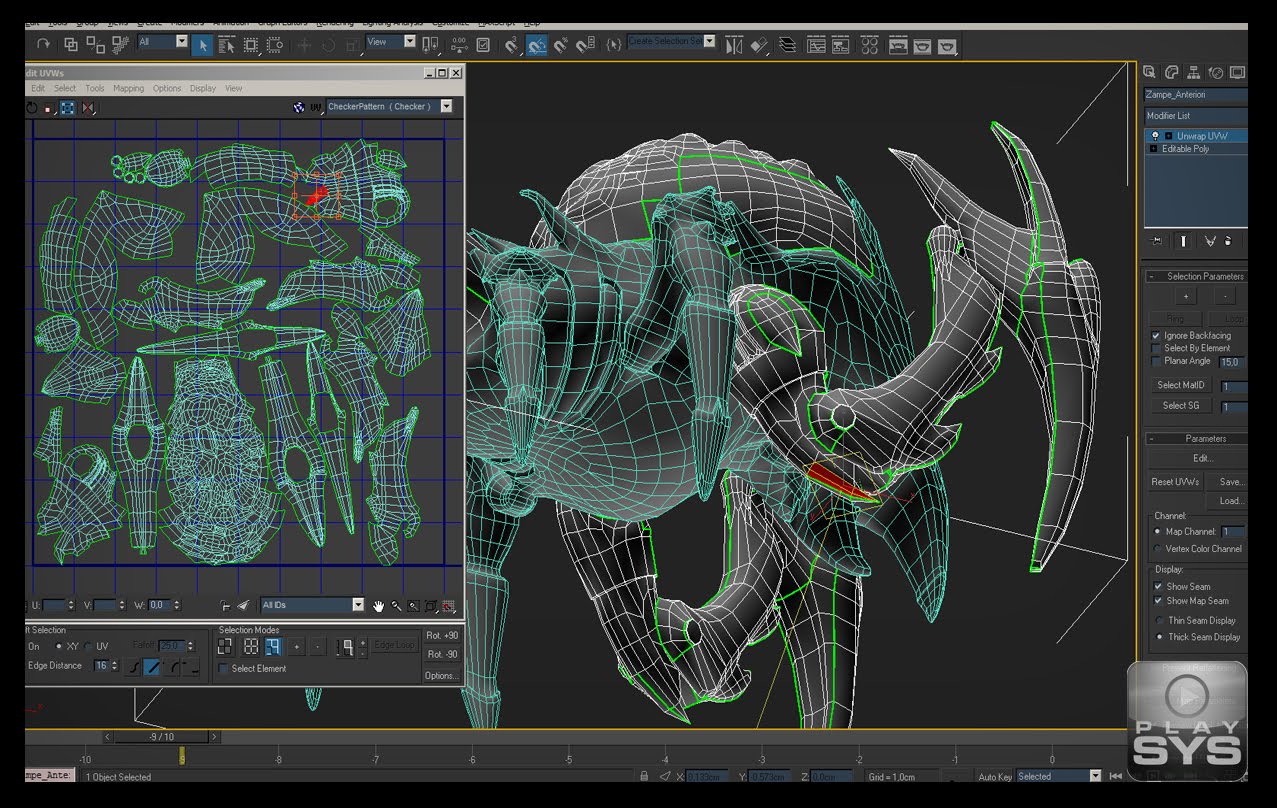Open the Material Editor icon
This screenshot has width=1277, height=808.
click(870, 45)
